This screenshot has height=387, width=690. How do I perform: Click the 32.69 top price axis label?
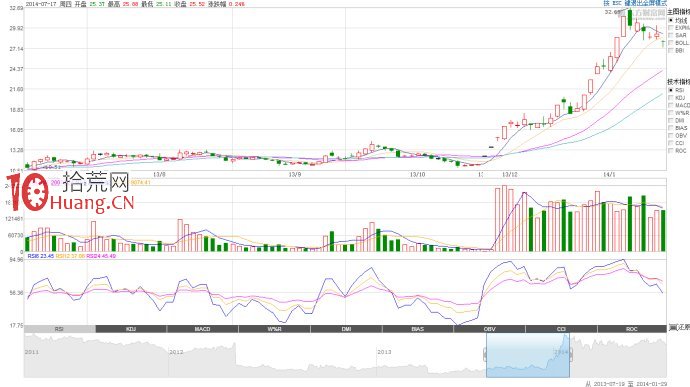coord(16,8)
